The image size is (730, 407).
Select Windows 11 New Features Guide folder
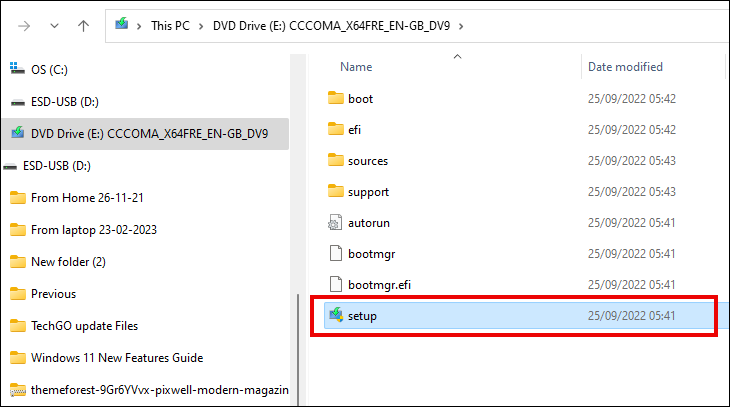[x=116, y=358]
